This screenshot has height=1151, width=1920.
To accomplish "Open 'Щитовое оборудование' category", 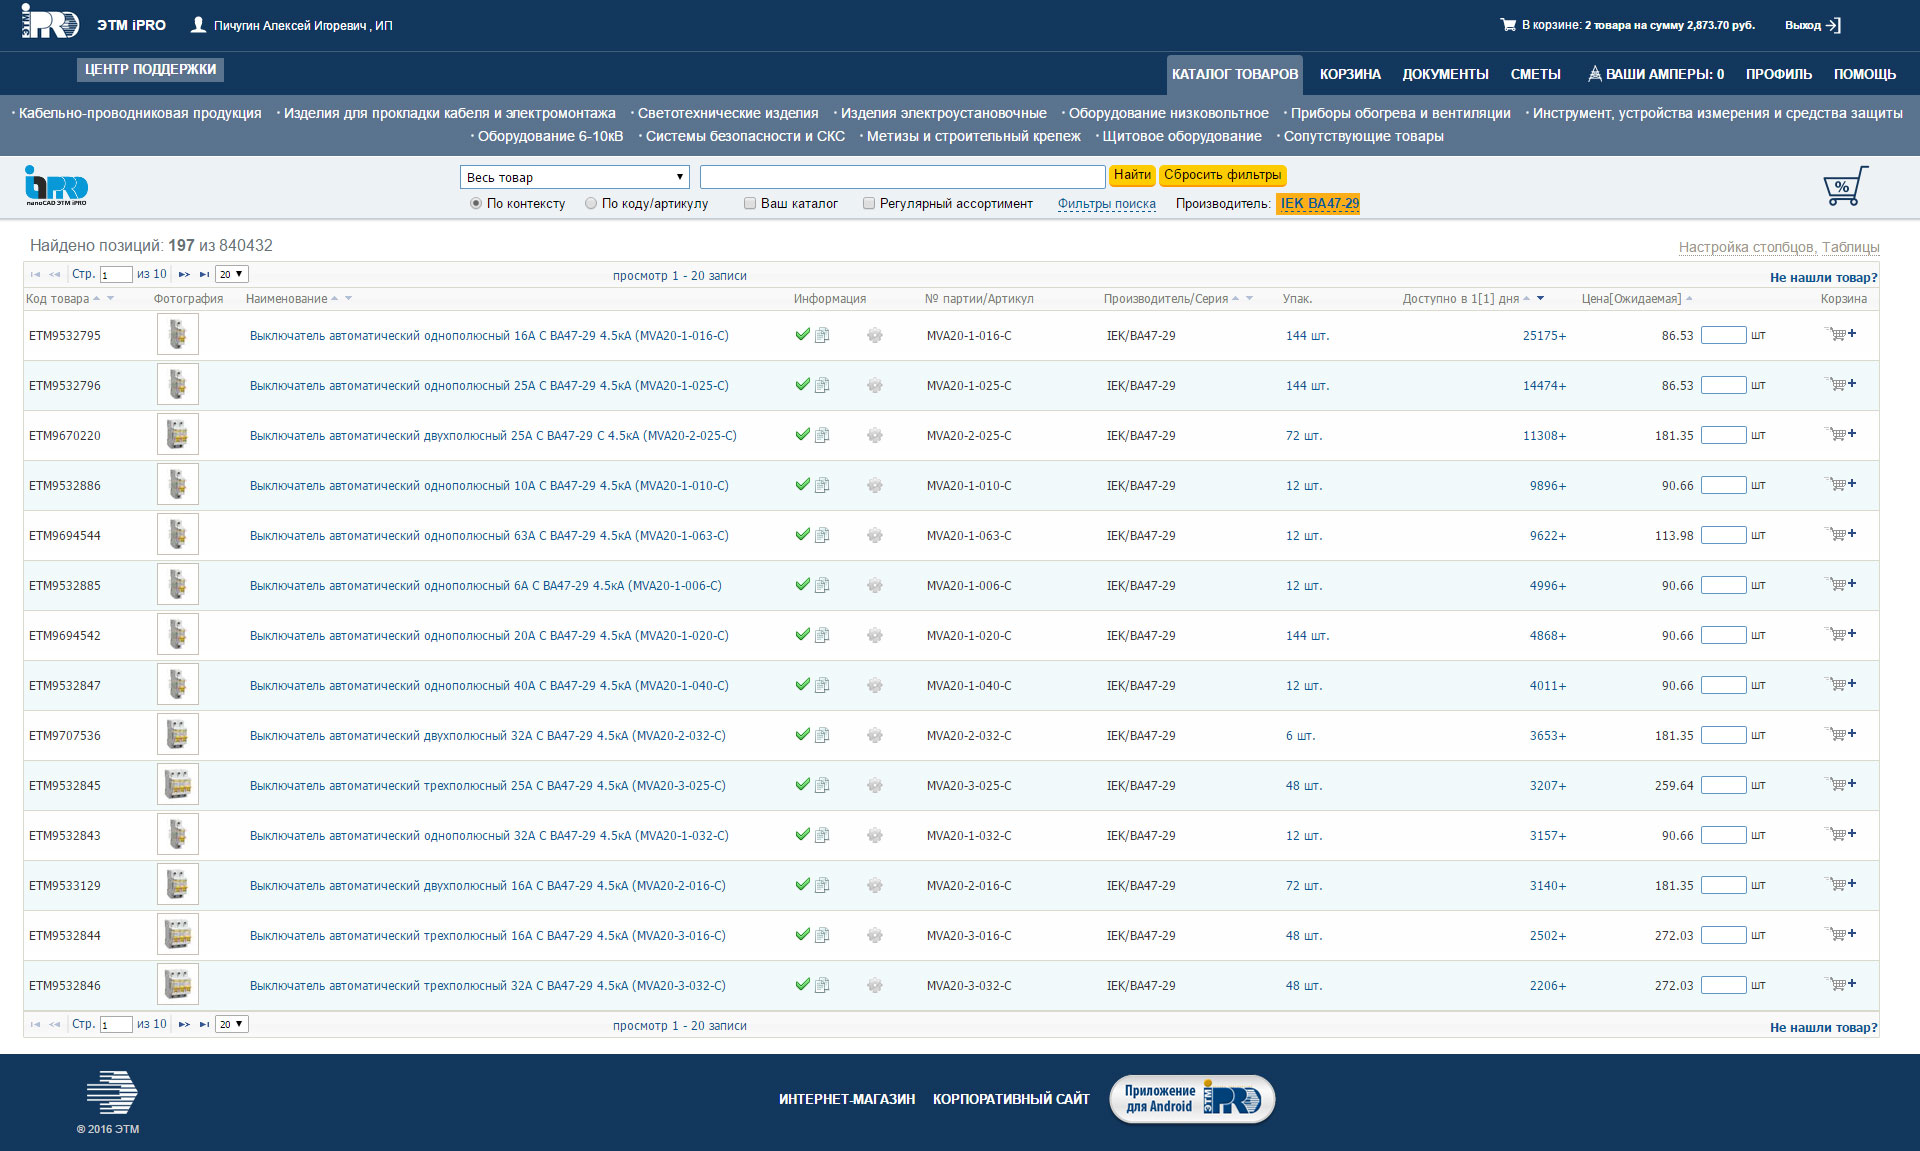I will pyautogui.click(x=1181, y=136).
